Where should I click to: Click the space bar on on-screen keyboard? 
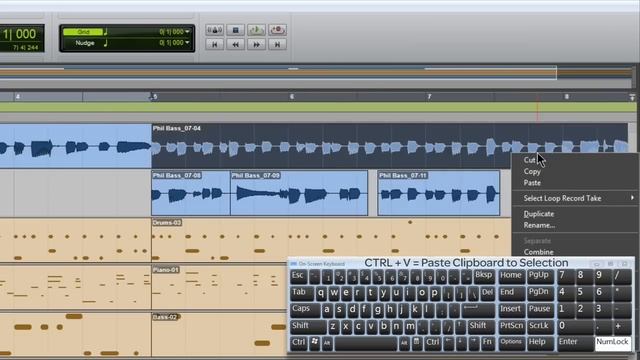pos(366,343)
